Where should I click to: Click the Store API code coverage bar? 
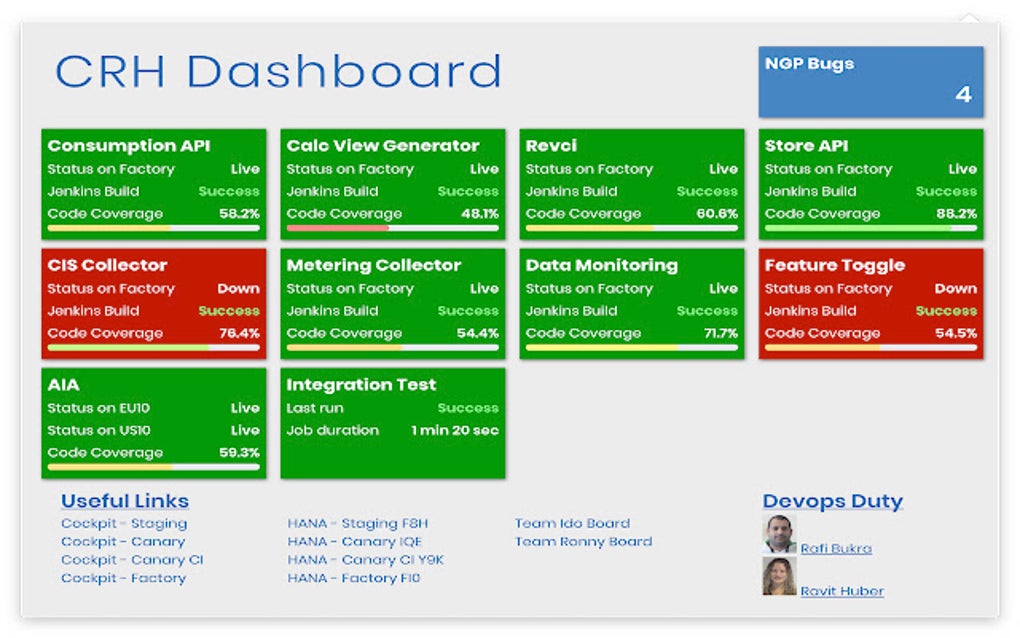point(870,228)
